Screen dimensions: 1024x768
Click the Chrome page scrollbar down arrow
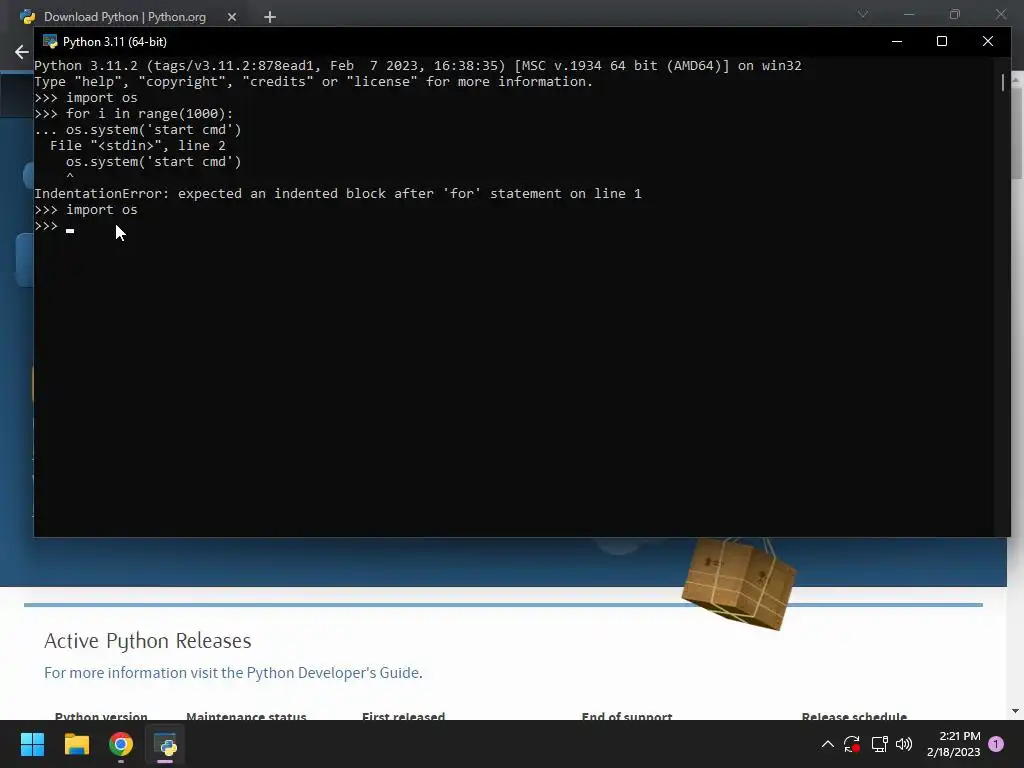click(1015, 711)
